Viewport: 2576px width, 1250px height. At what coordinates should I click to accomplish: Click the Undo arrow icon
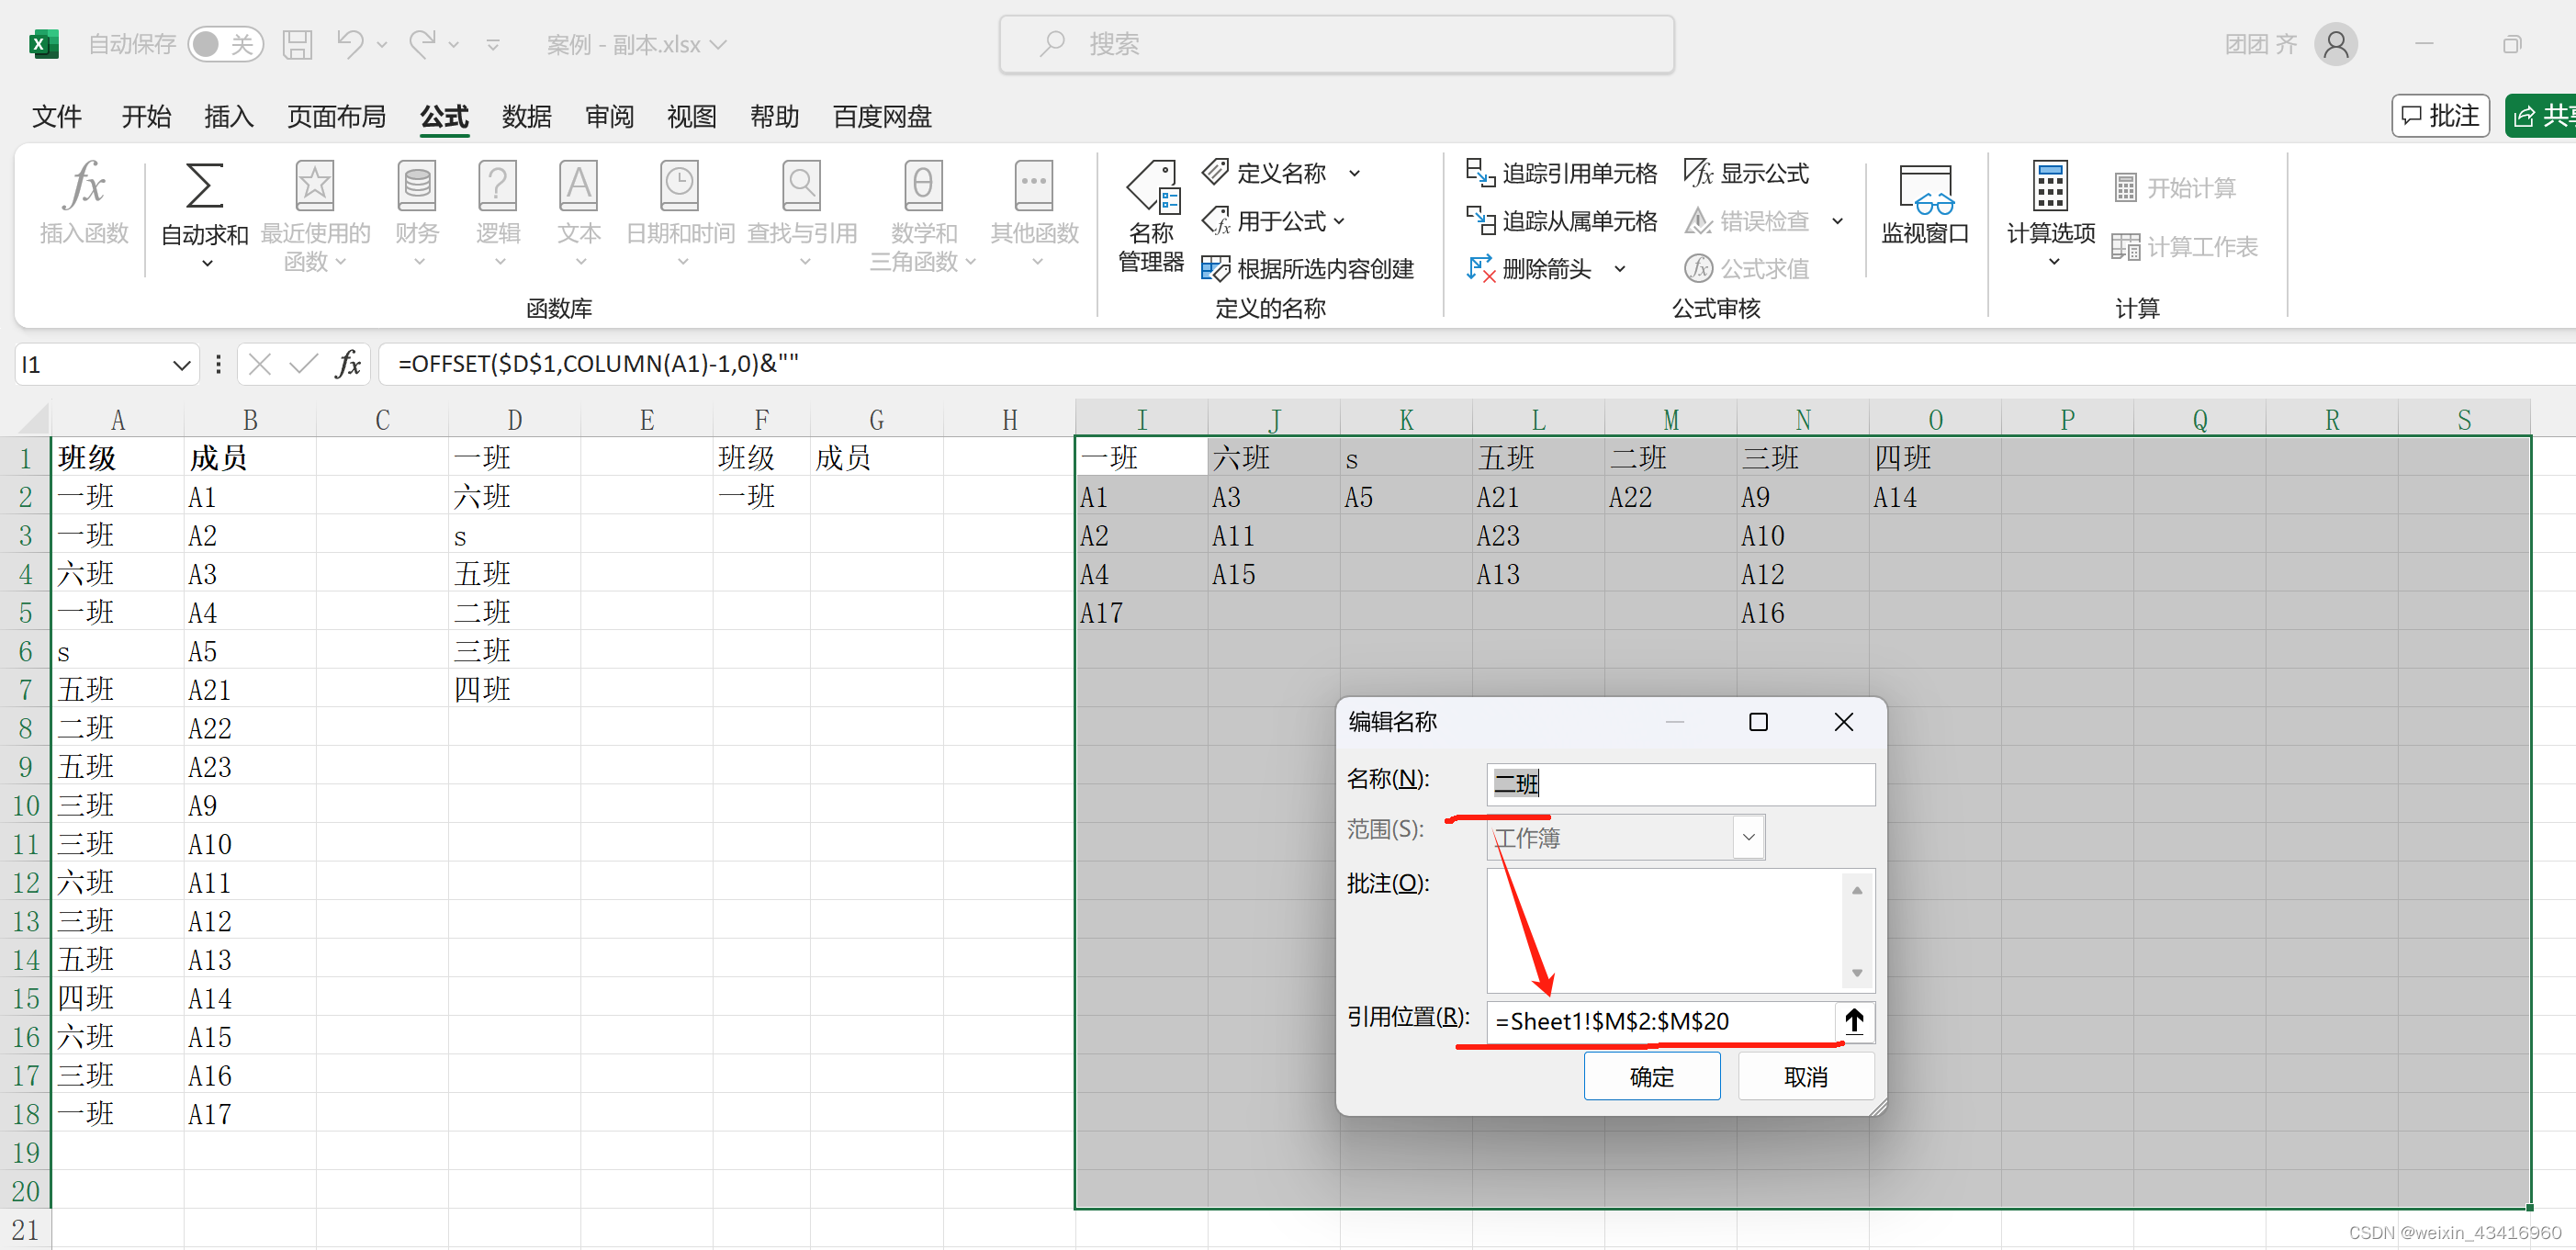(x=350, y=43)
